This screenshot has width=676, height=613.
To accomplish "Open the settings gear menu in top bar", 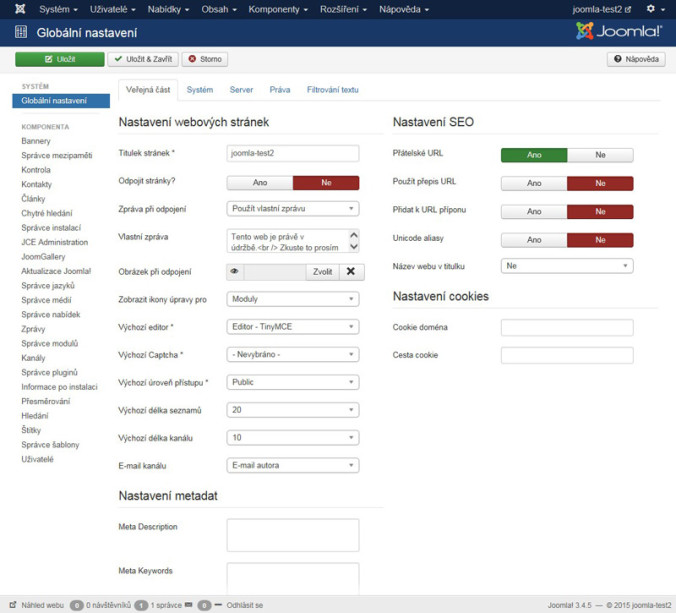I will point(653,9).
